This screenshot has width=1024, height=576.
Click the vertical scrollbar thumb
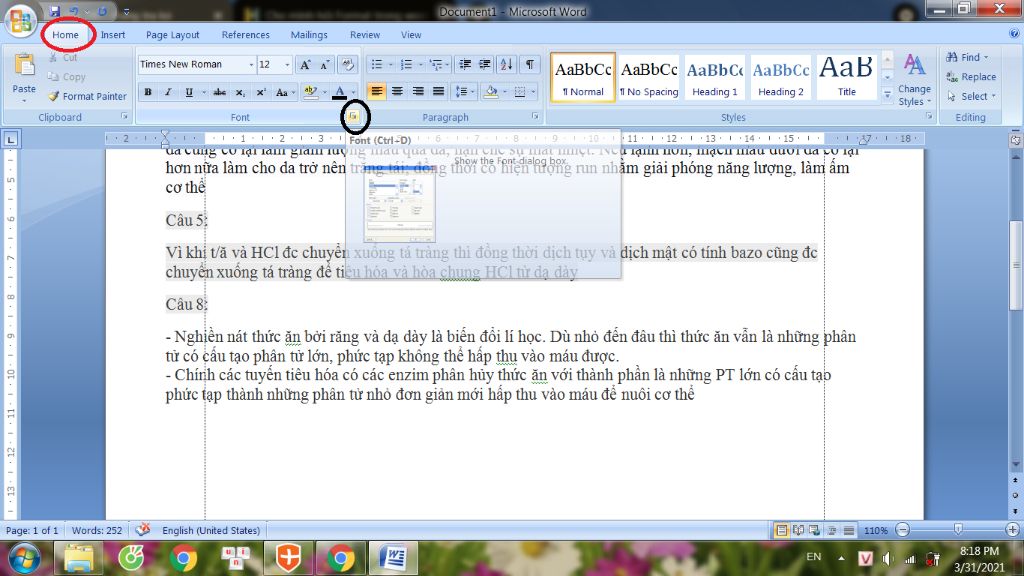1016,265
